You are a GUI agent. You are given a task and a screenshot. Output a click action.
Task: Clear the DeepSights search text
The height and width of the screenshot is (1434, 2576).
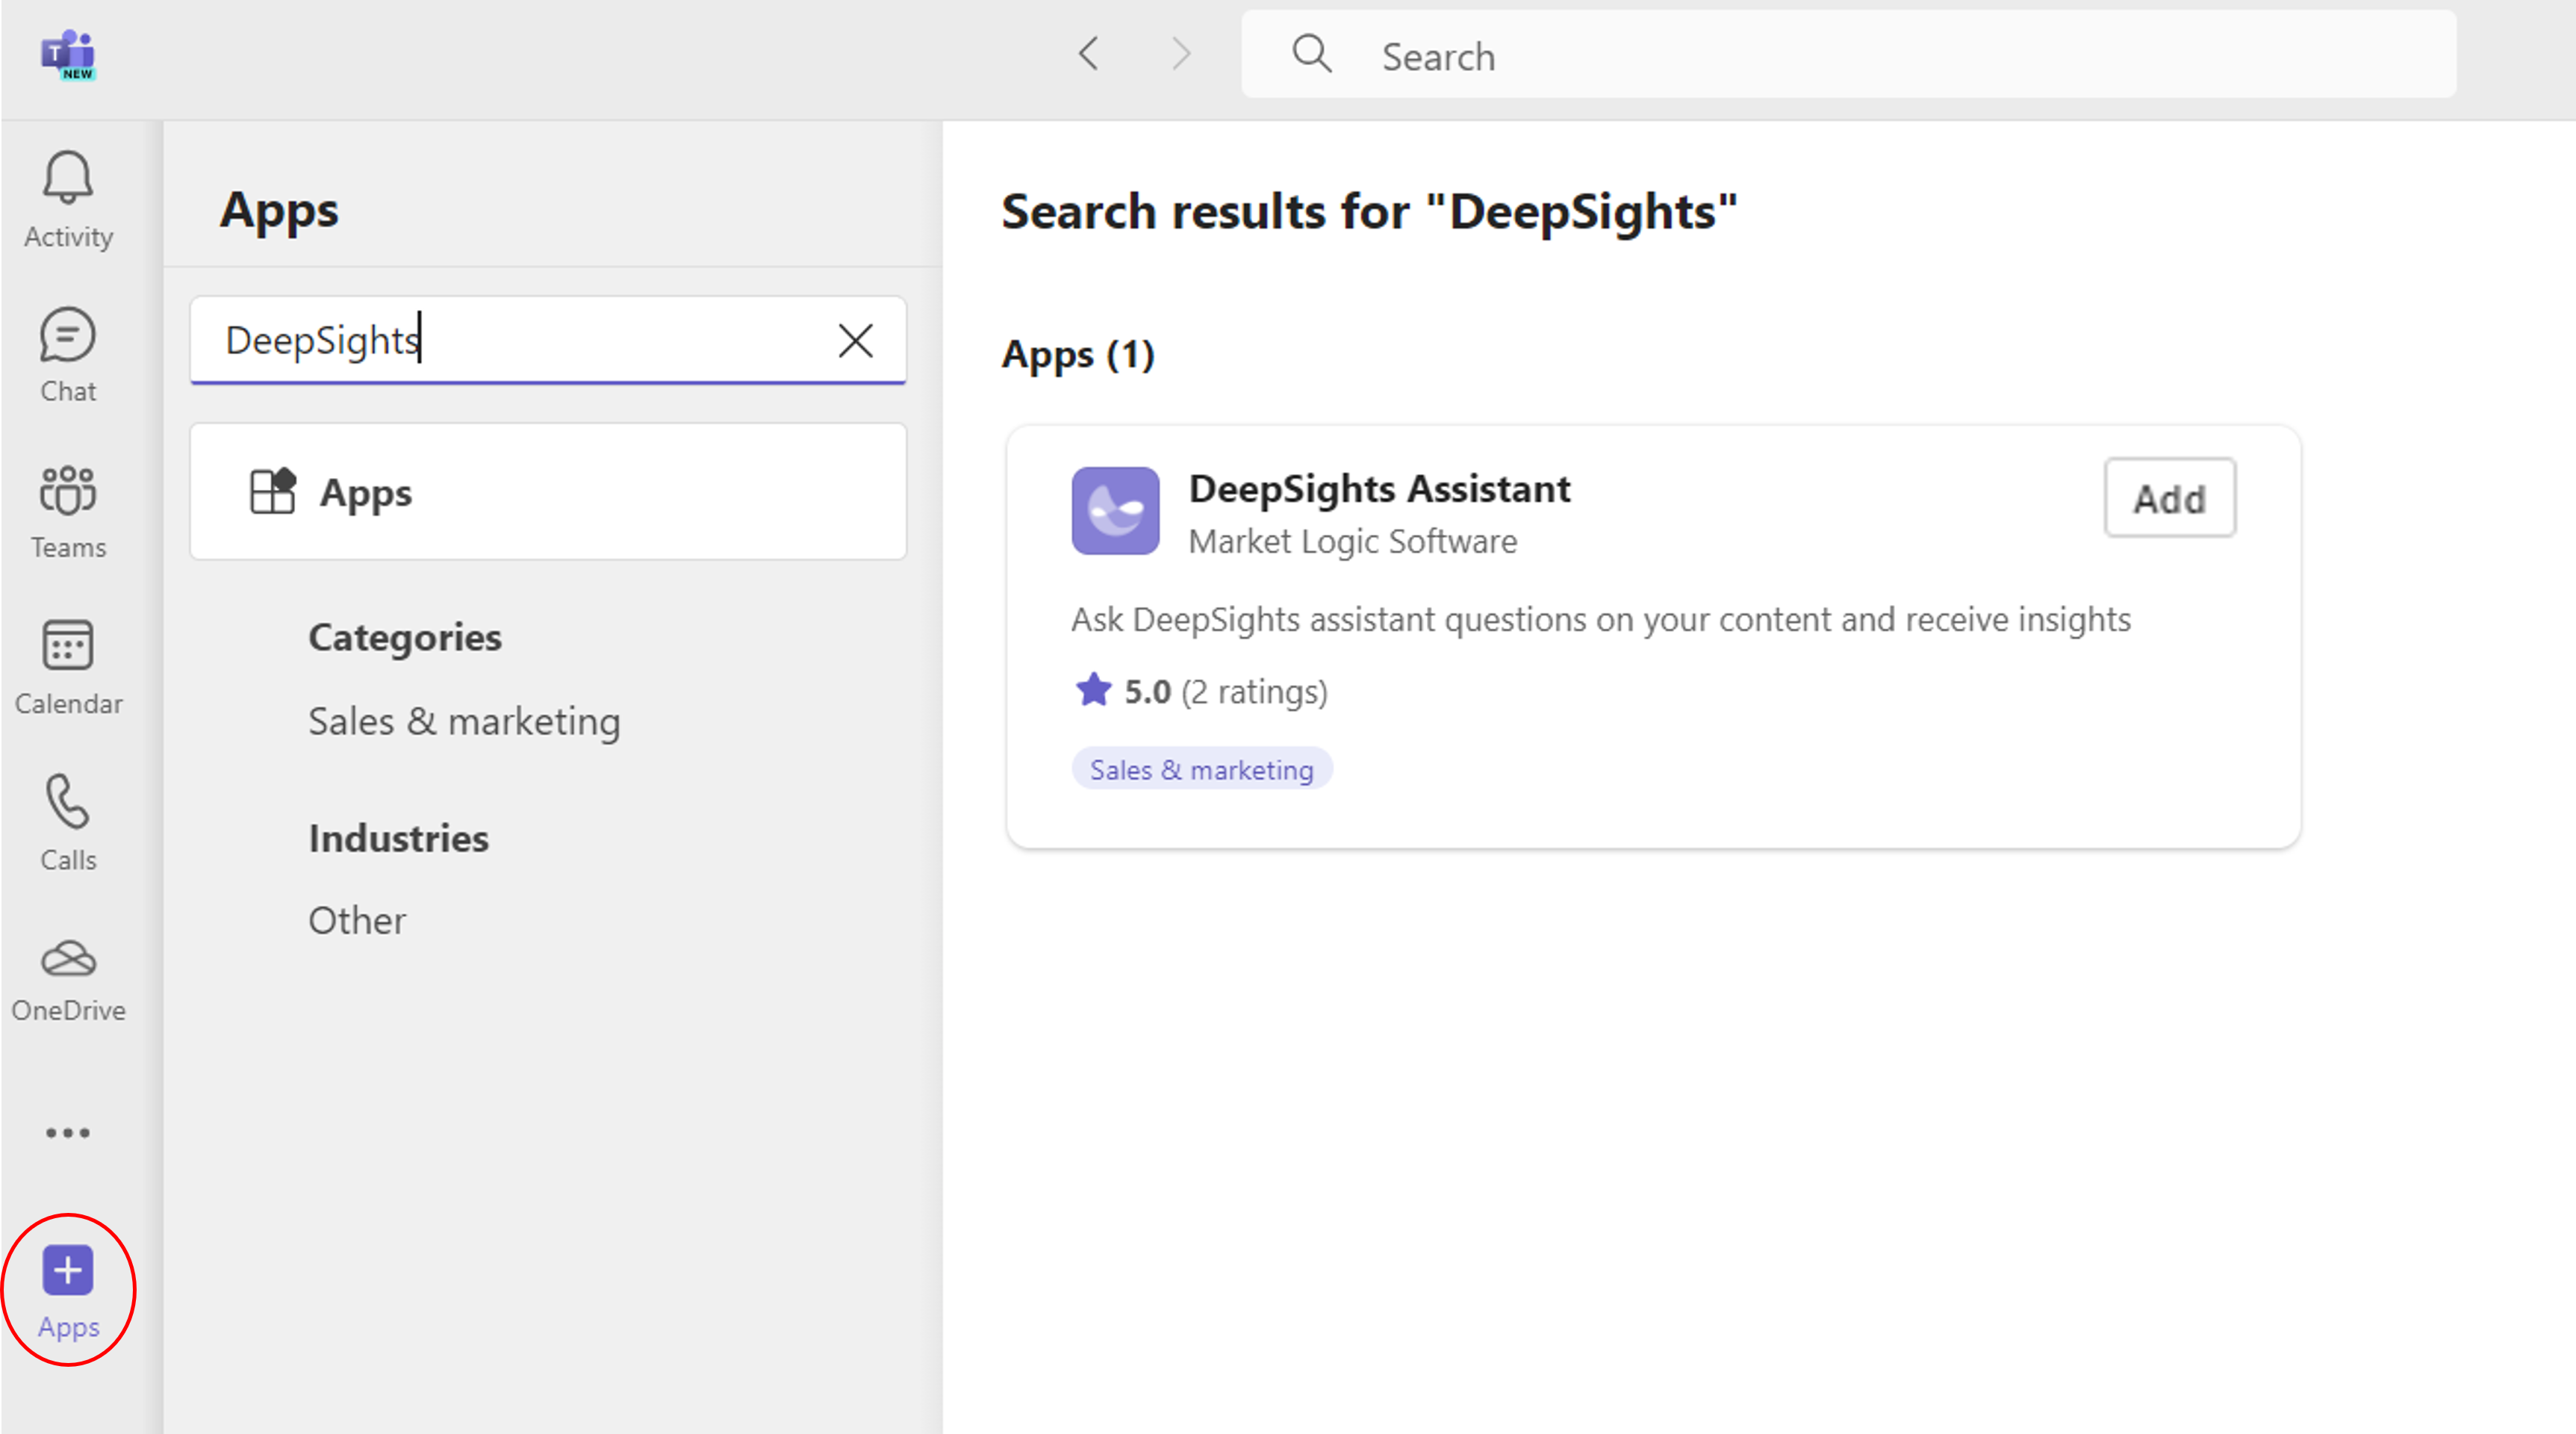pyautogui.click(x=855, y=341)
